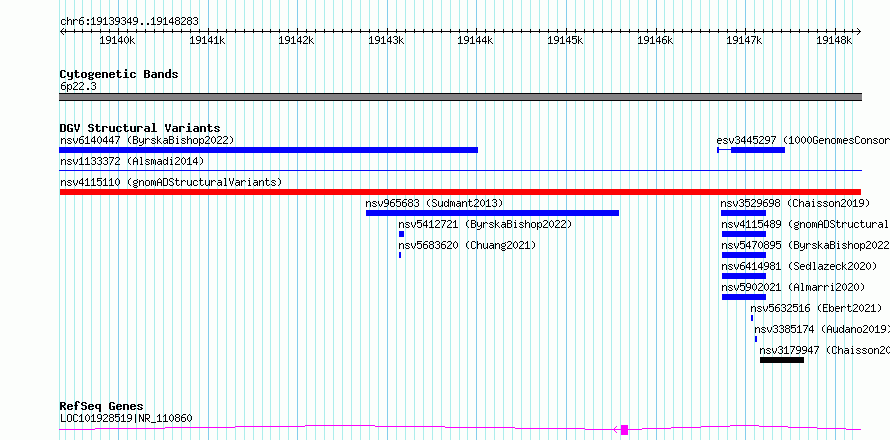Viewport: 890px width, 440px height.
Task: Open the esv3445297 structural variant label
Action: tap(803, 140)
